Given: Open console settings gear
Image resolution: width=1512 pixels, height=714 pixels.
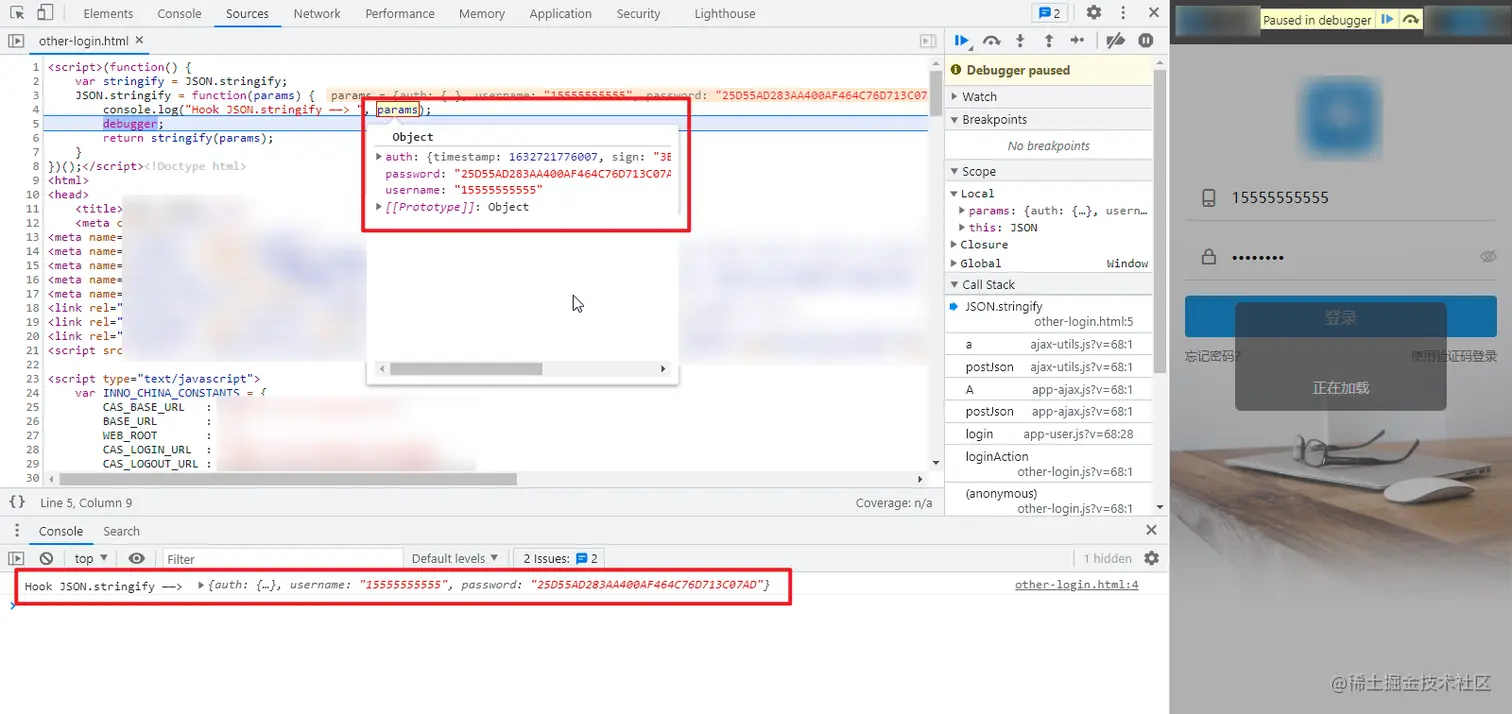Looking at the screenshot, I should tap(1151, 558).
